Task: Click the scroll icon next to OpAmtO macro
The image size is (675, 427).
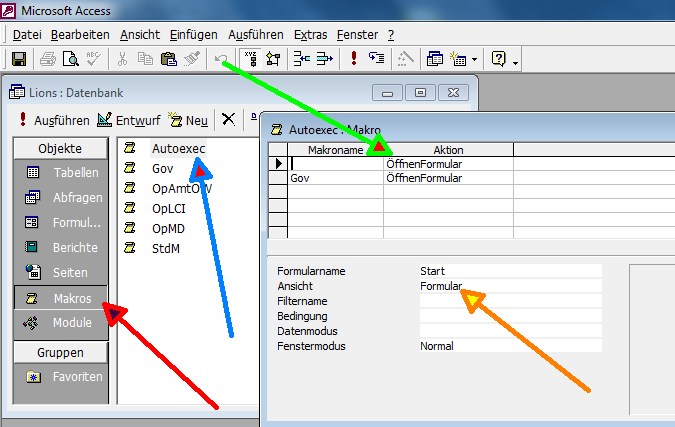Action: coord(130,188)
